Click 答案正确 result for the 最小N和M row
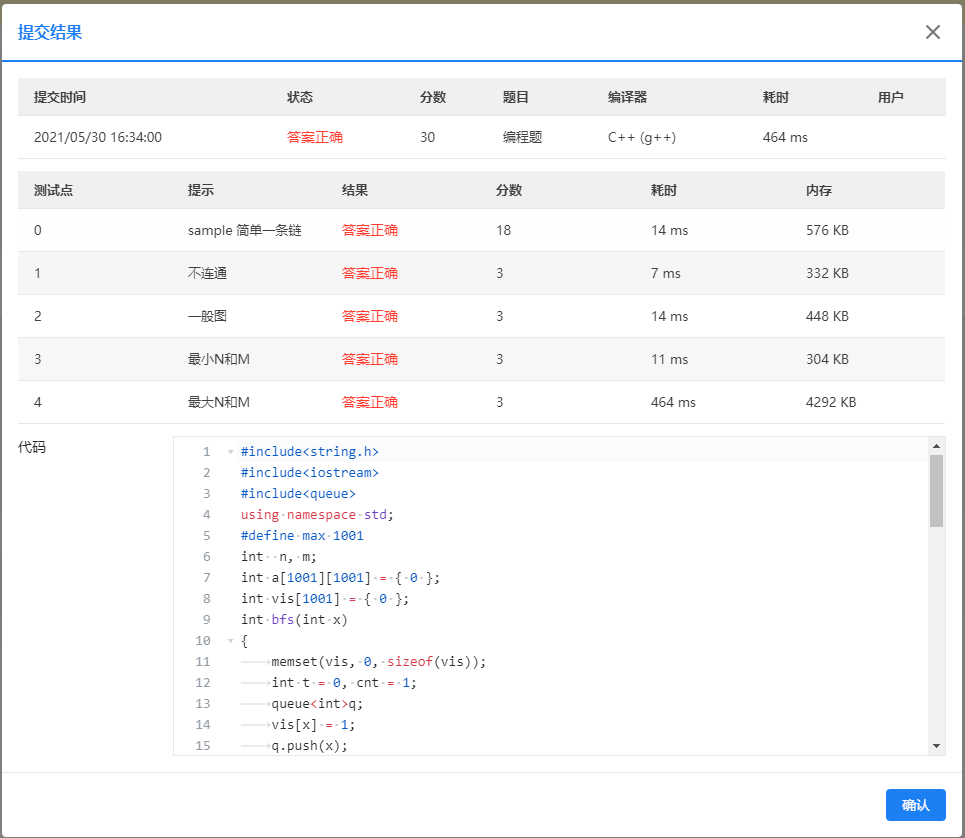 [370, 359]
